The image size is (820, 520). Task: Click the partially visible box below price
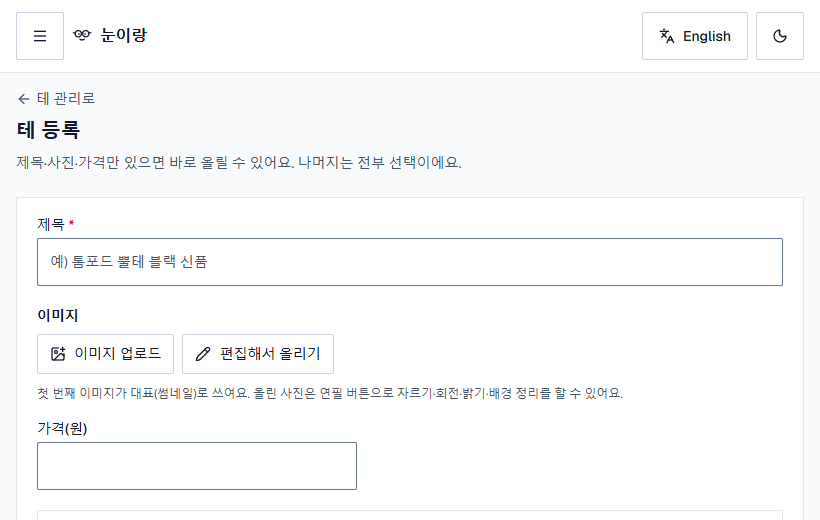coord(409,515)
